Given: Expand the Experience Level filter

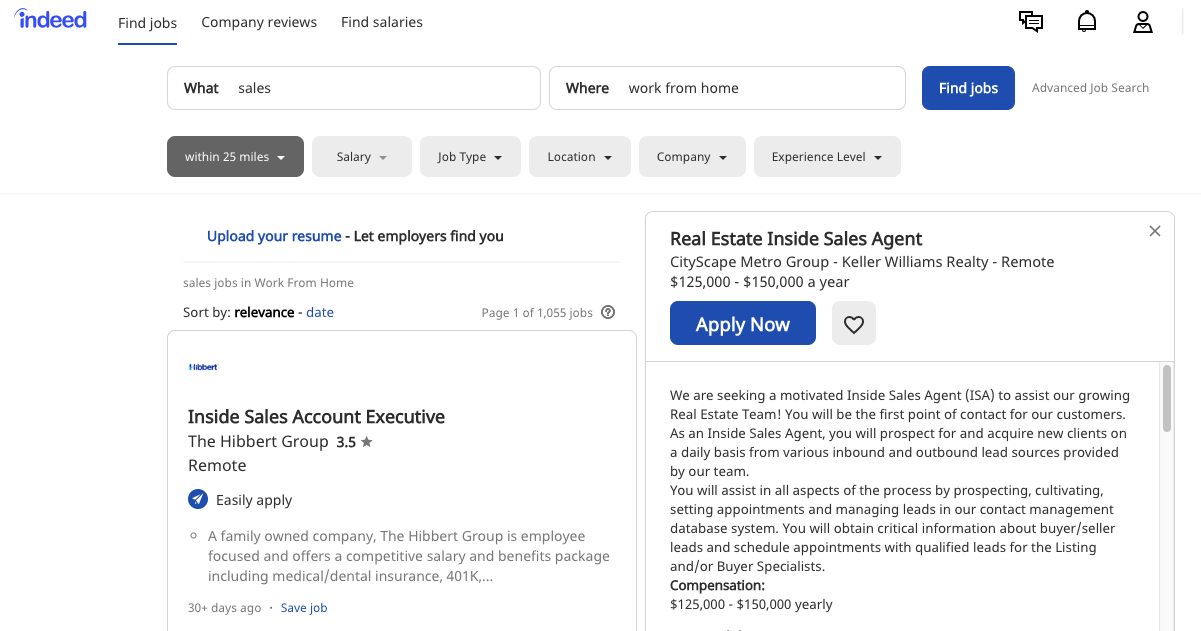Looking at the screenshot, I should (827, 156).
